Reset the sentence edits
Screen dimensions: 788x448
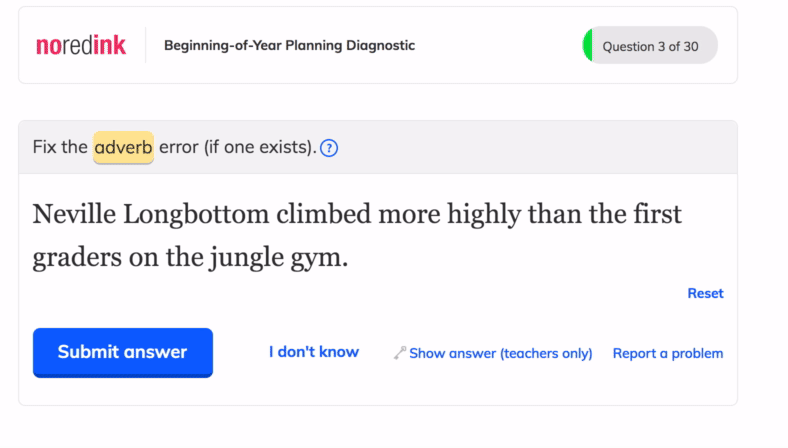[x=705, y=293]
